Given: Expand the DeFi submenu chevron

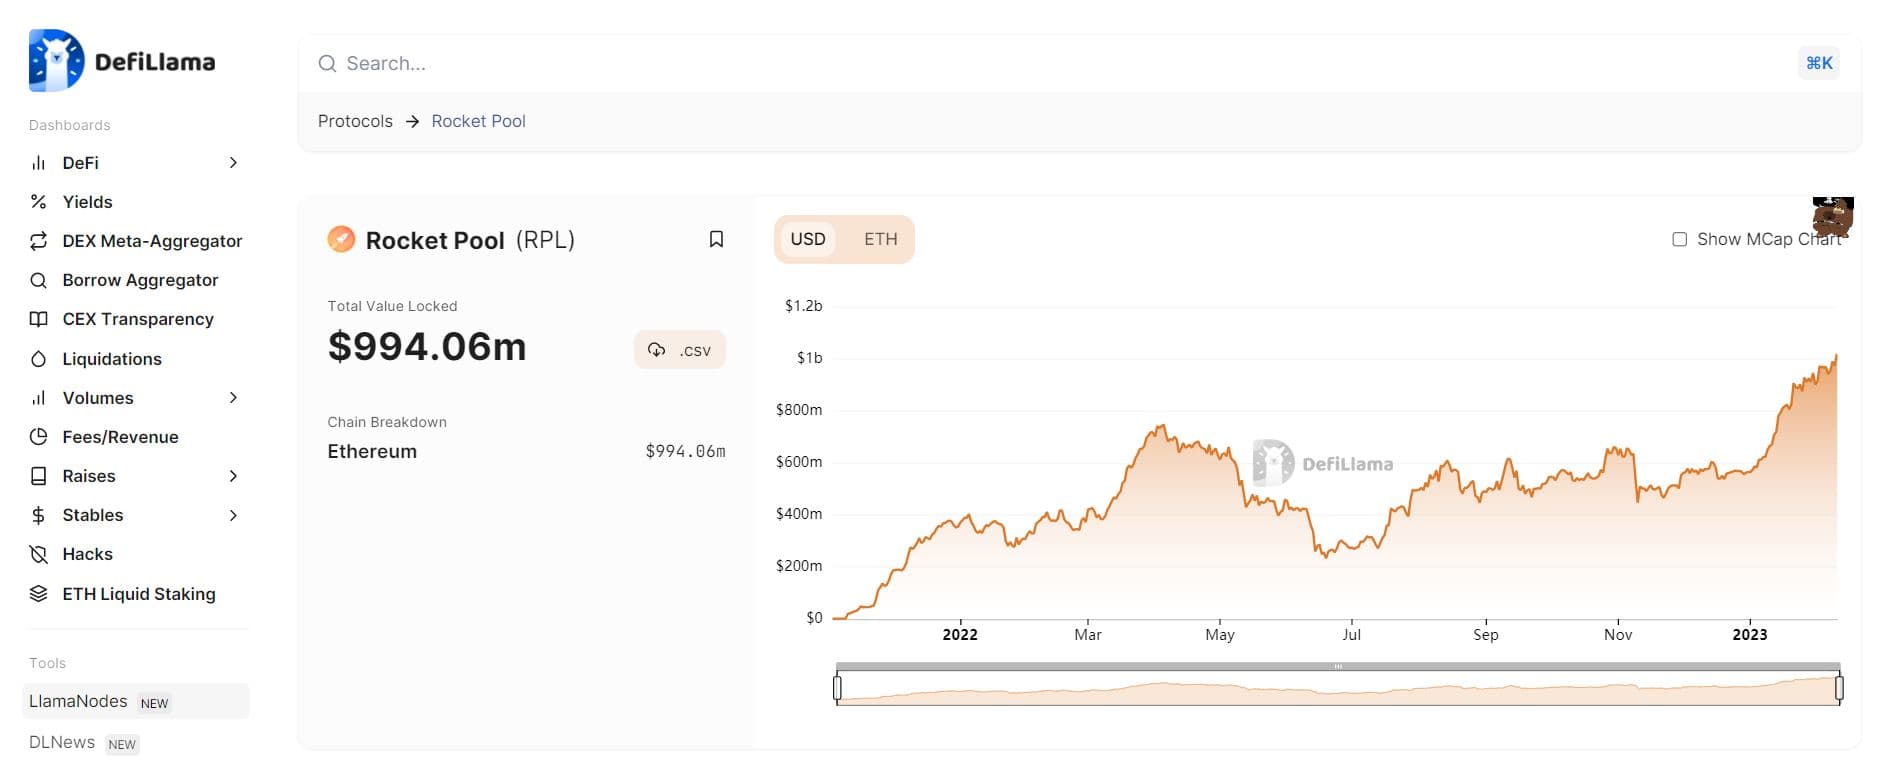Looking at the screenshot, I should 233,163.
